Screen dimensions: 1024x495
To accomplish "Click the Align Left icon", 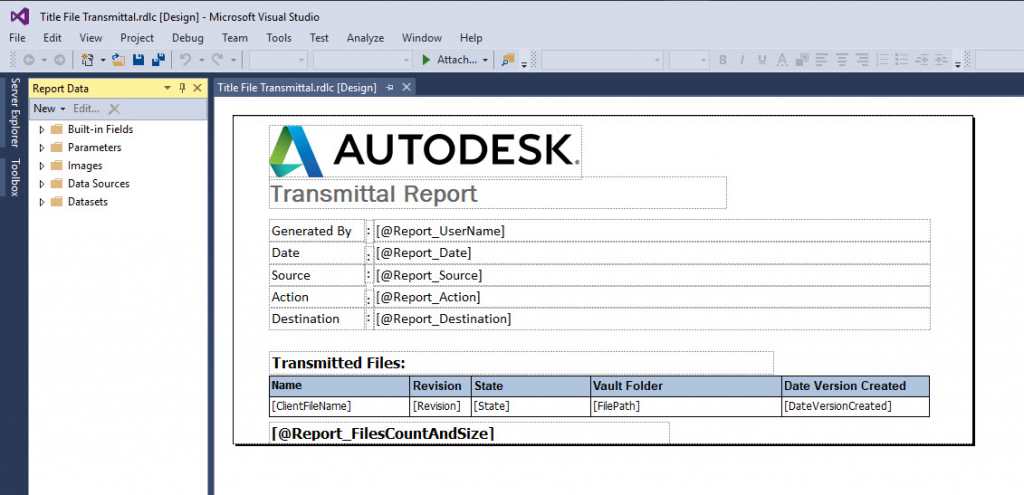I will coord(821,60).
